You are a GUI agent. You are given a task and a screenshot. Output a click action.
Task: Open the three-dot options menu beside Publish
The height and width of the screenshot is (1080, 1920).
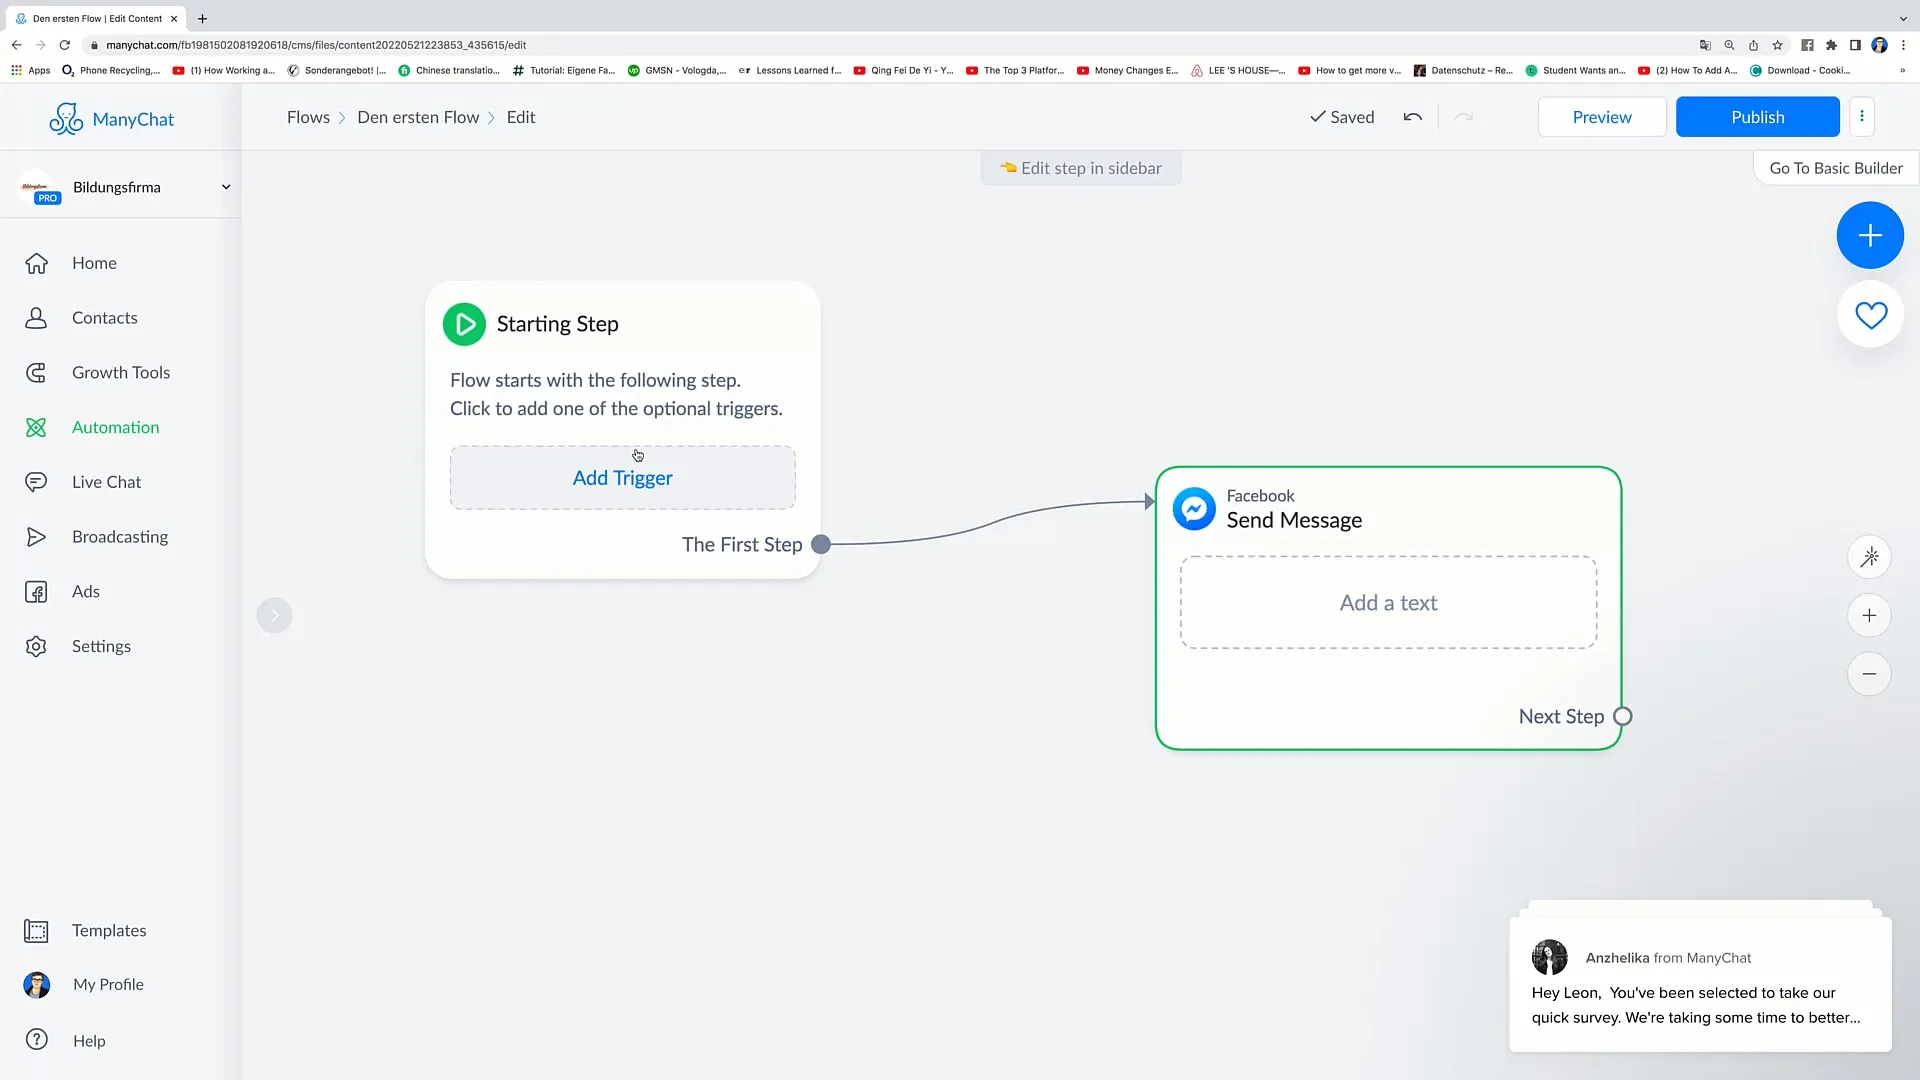pyautogui.click(x=1862, y=117)
